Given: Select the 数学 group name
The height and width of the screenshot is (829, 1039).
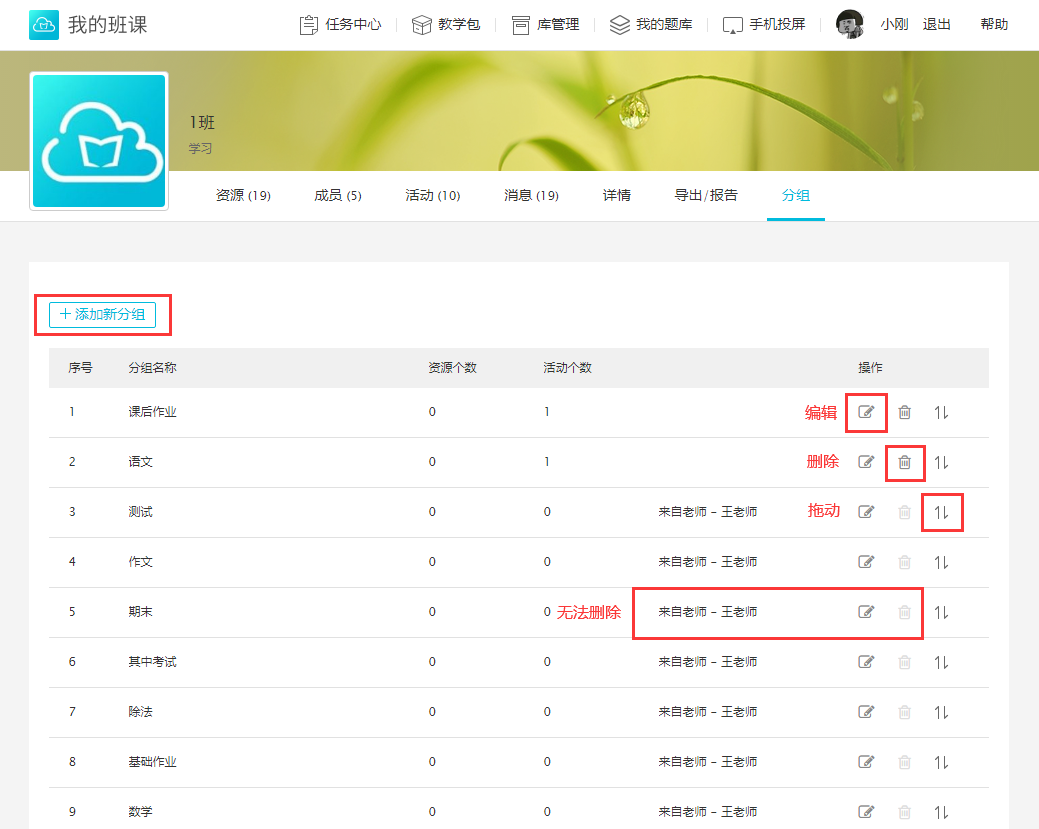Looking at the screenshot, I should pos(140,812).
